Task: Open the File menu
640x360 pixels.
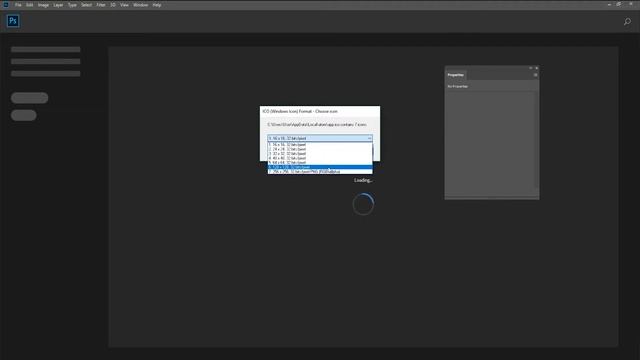Action: click(18, 5)
